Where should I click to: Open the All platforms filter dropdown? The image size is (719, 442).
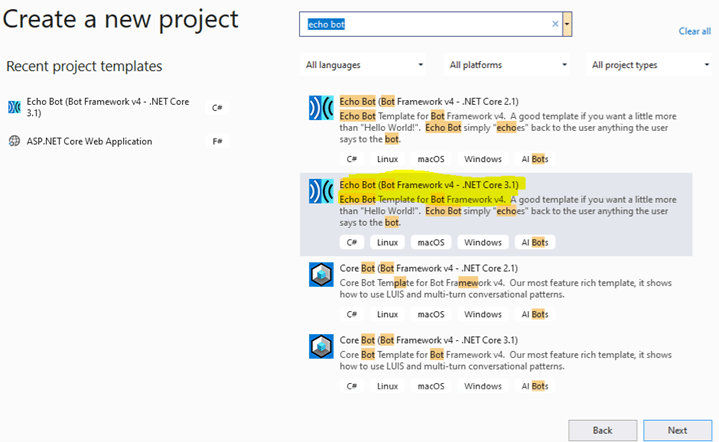click(x=506, y=65)
